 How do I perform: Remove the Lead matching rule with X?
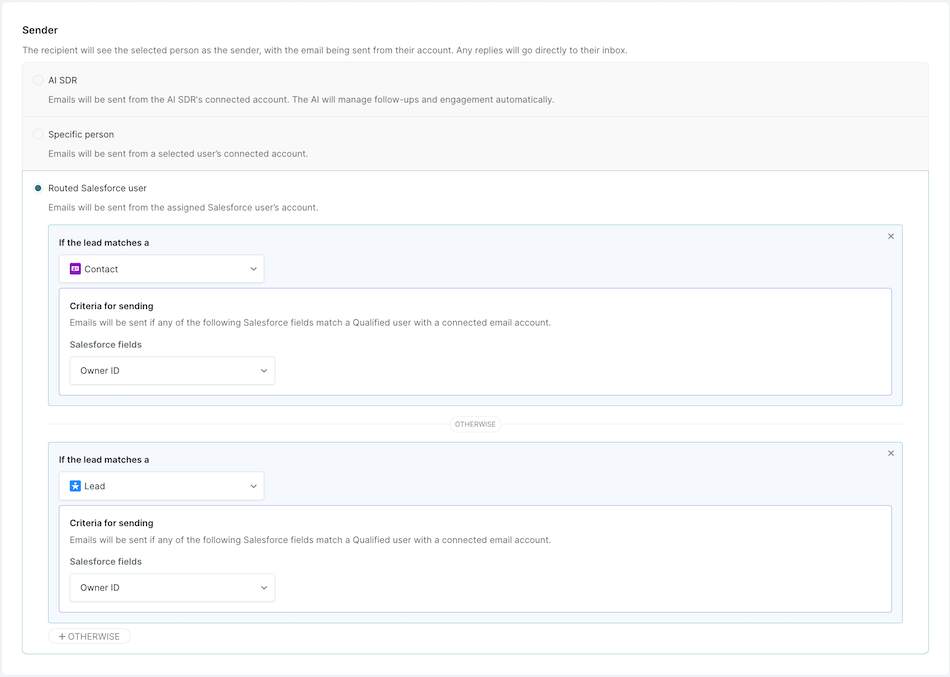pyautogui.click(x=891, y=453)
